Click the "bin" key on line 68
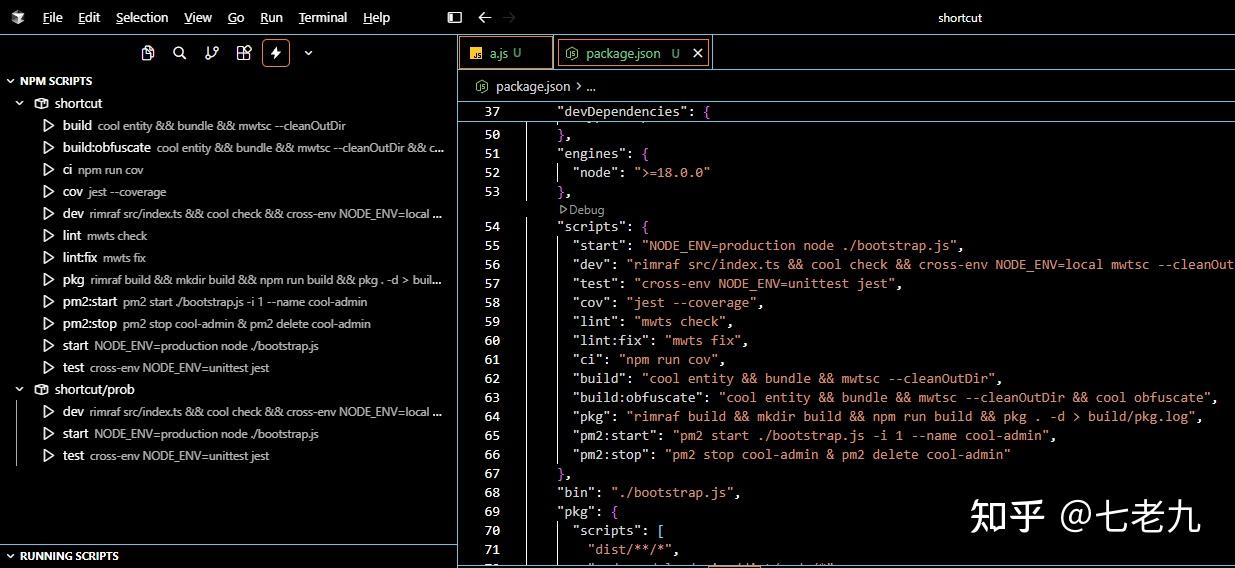Image resolution: width=1235 pixels, height=568 pixels. coord(578,493)
